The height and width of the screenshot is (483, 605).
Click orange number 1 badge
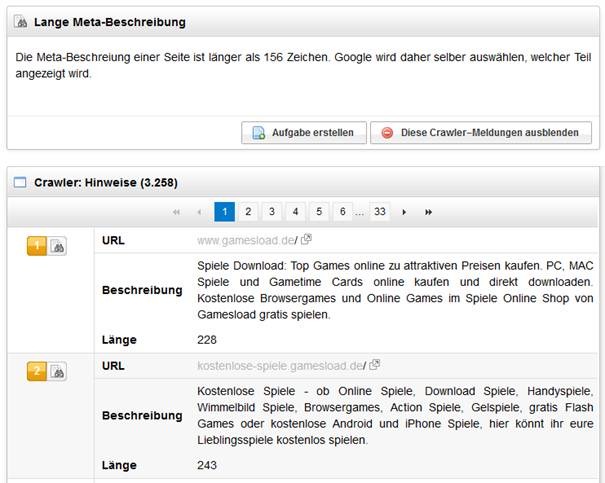[37, 246]
